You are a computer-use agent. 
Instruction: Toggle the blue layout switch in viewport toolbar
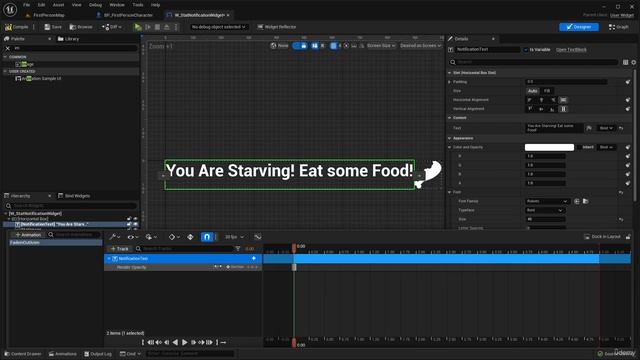coord(300,46)
